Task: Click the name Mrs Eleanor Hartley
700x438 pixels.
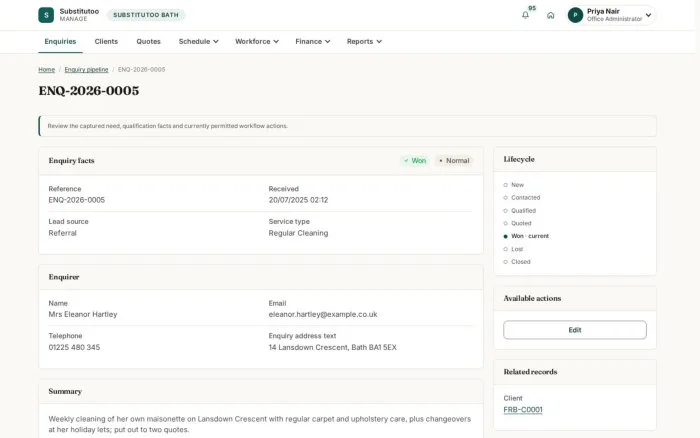Action: coord(83,314)
